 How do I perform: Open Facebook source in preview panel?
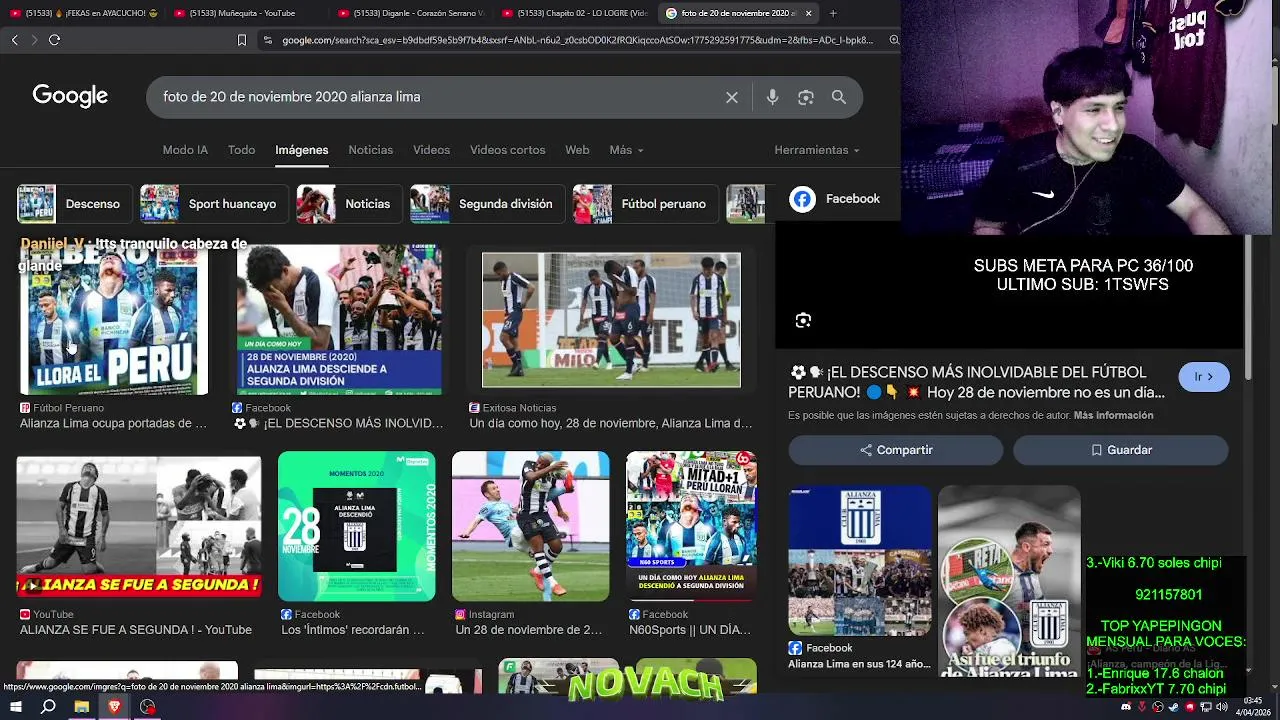coord(835,199)
